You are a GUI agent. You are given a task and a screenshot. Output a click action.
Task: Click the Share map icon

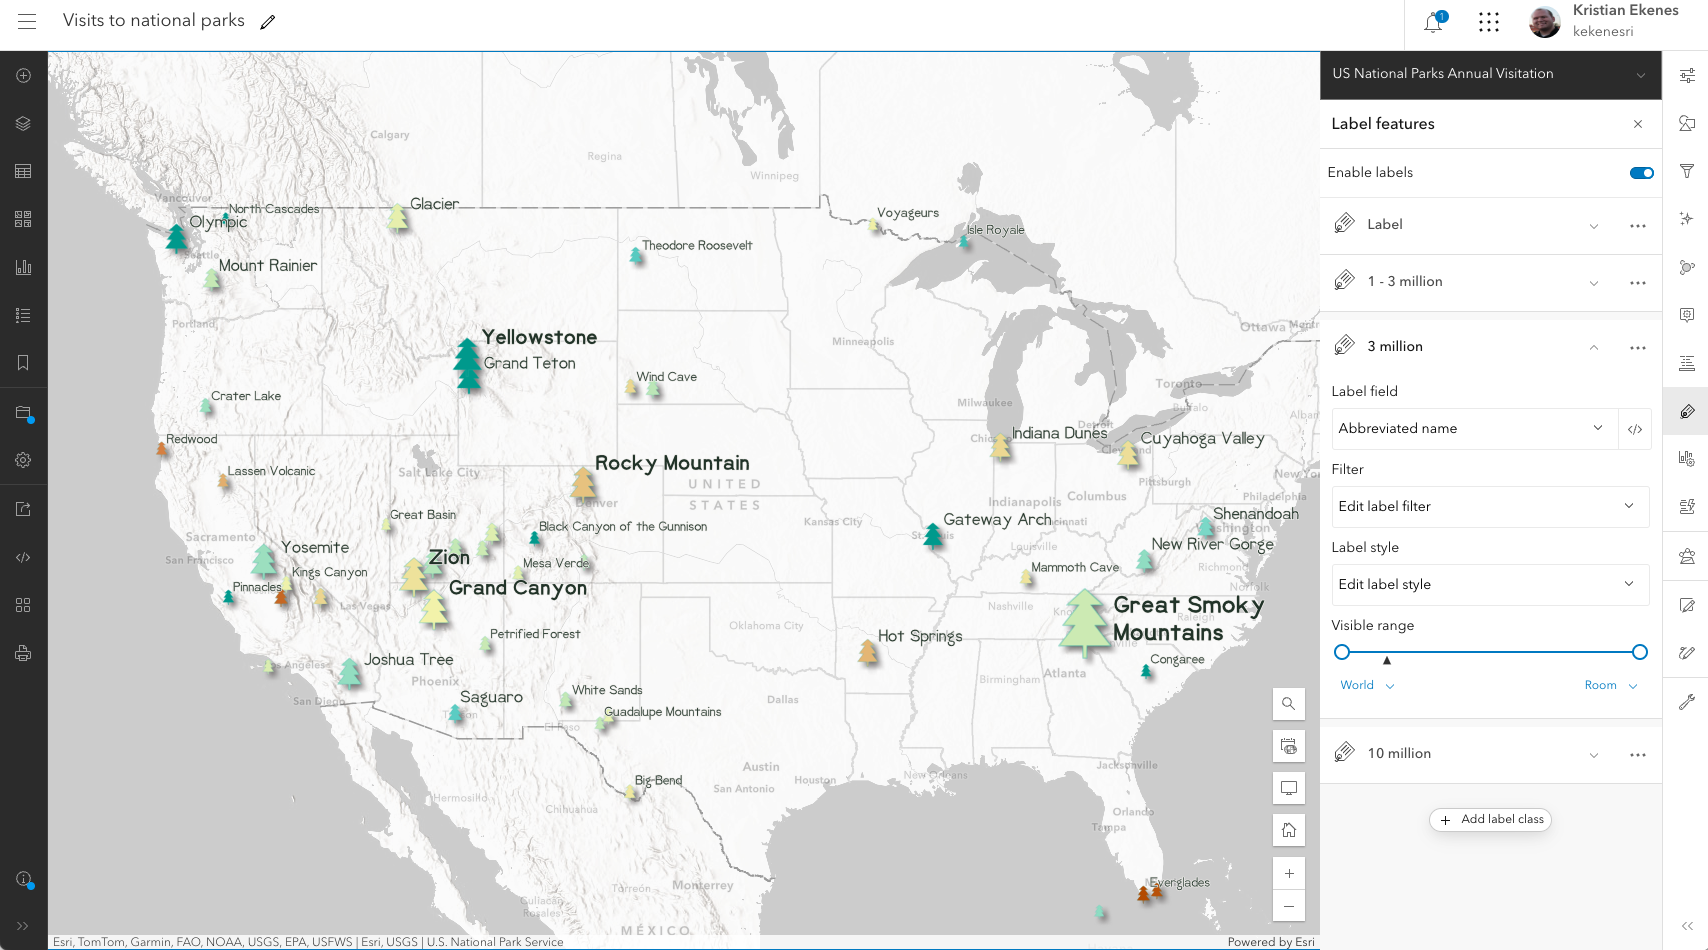(x=23, y=509)
